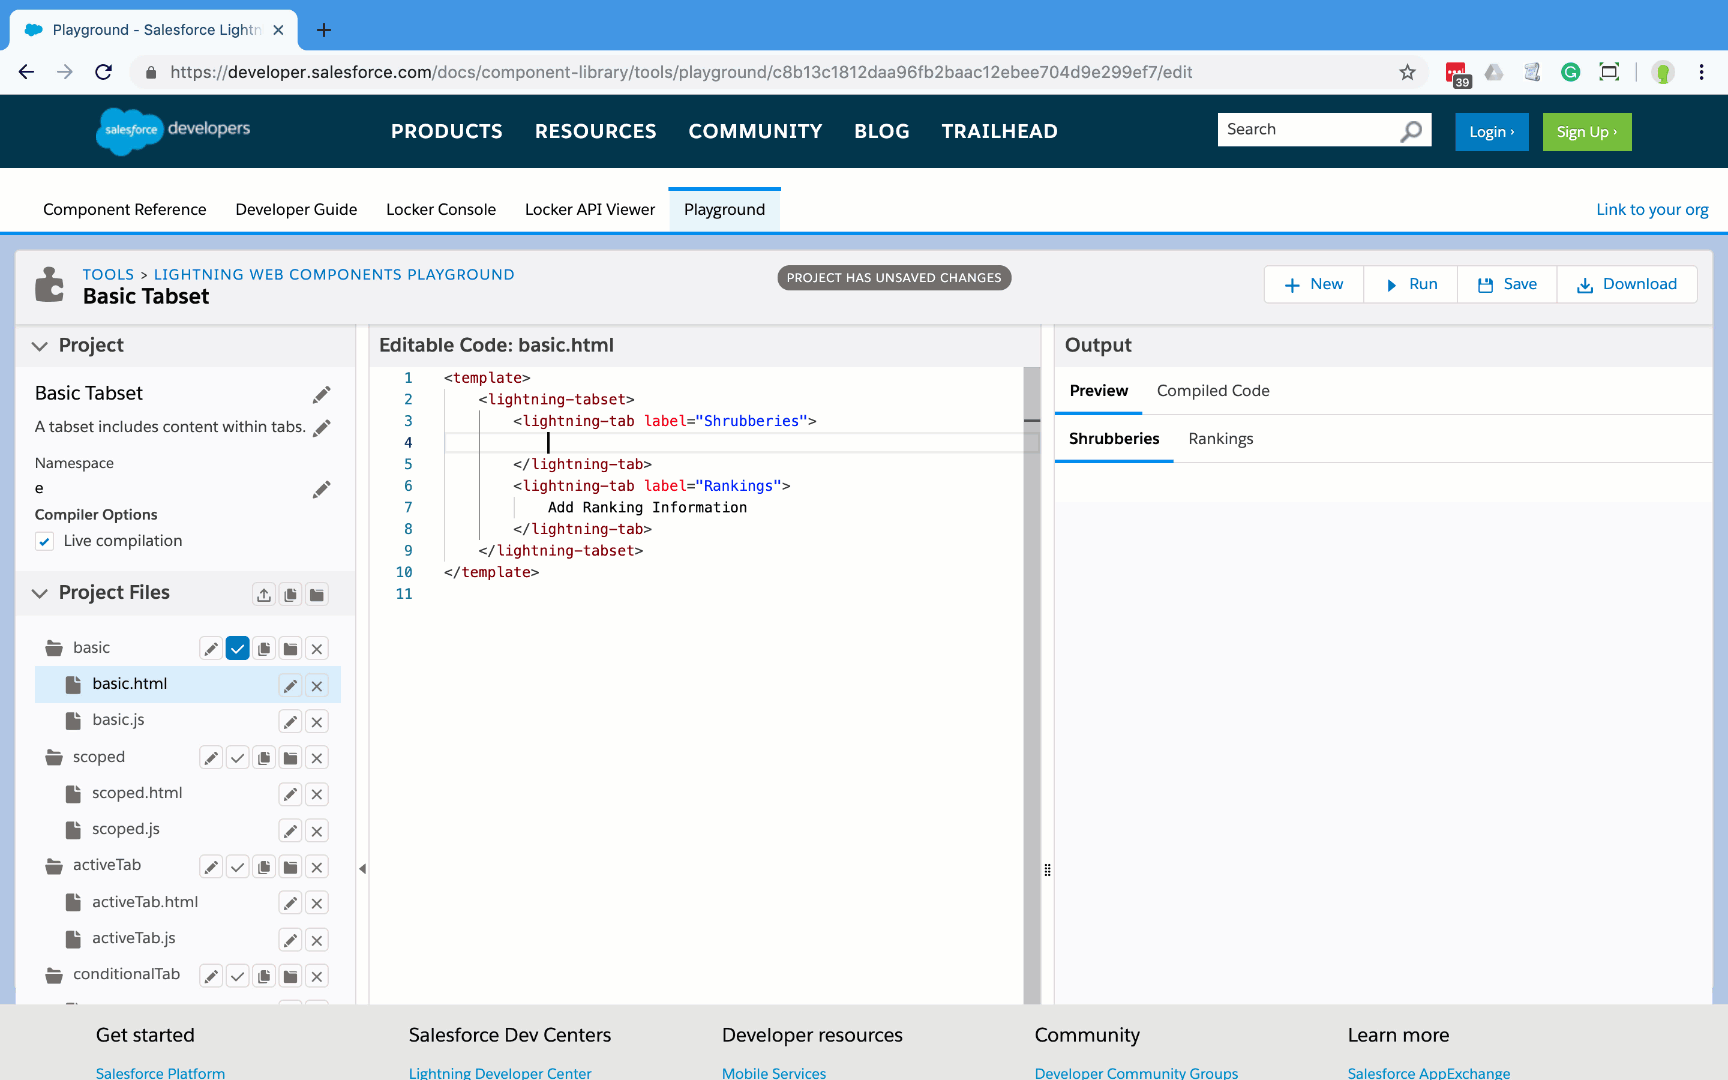Select the Shrubberies tab in preview

click(1114, 439)
